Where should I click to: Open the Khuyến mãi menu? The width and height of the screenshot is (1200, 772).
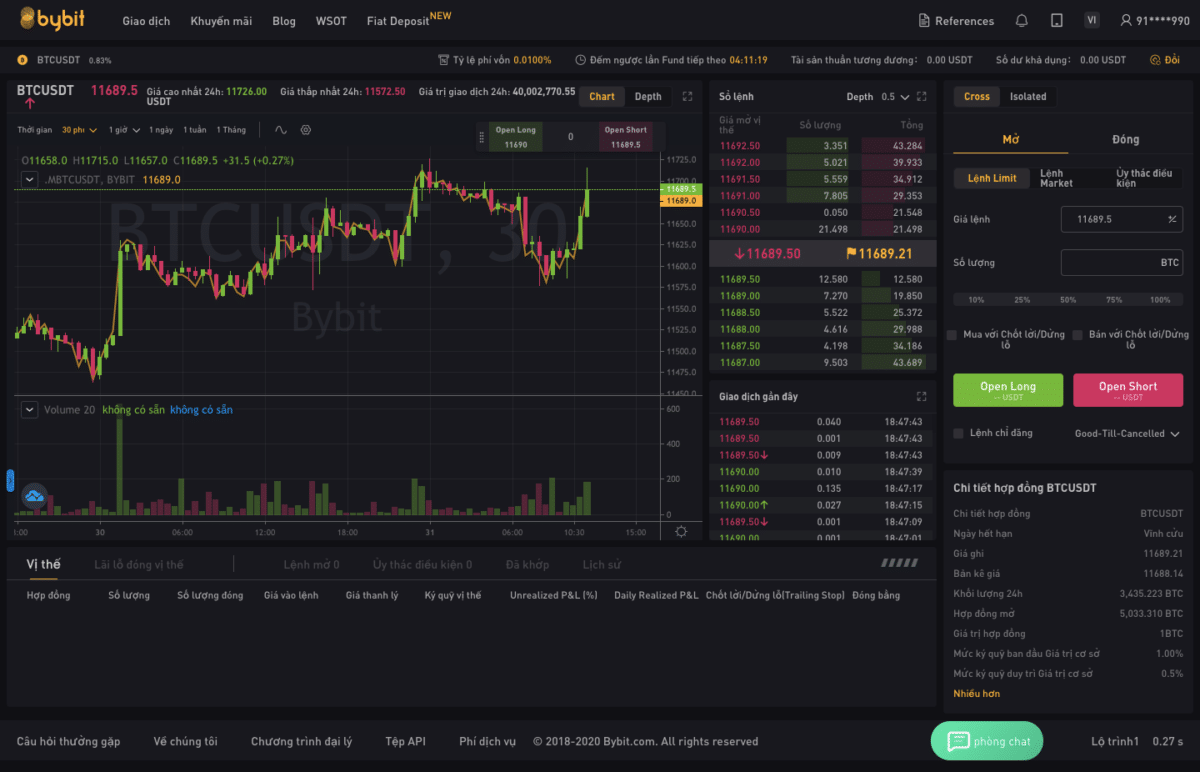(x=221, y=21)
